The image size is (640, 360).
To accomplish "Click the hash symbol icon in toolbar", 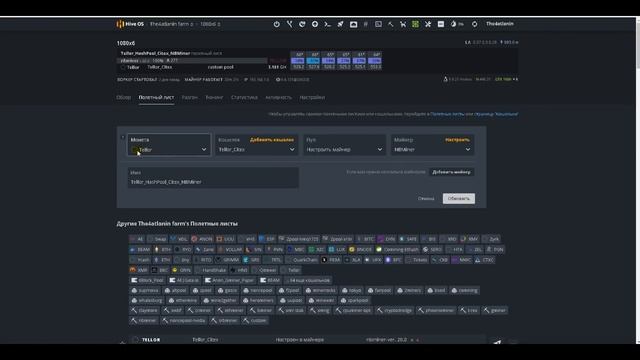I will pyautogui.click(x=366, y=24).
